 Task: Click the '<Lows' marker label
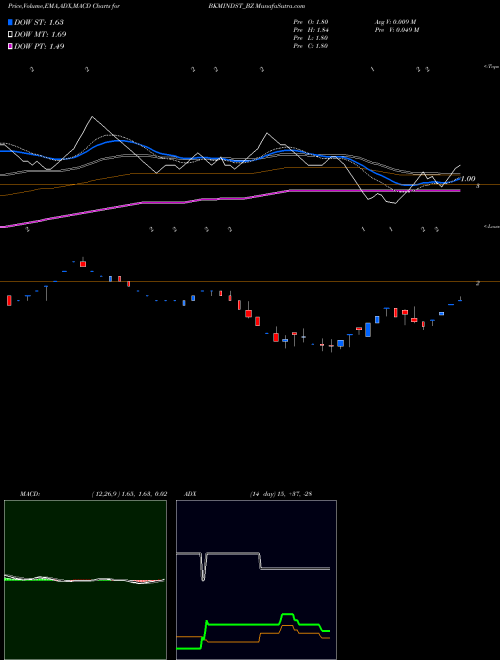[491, 226]
